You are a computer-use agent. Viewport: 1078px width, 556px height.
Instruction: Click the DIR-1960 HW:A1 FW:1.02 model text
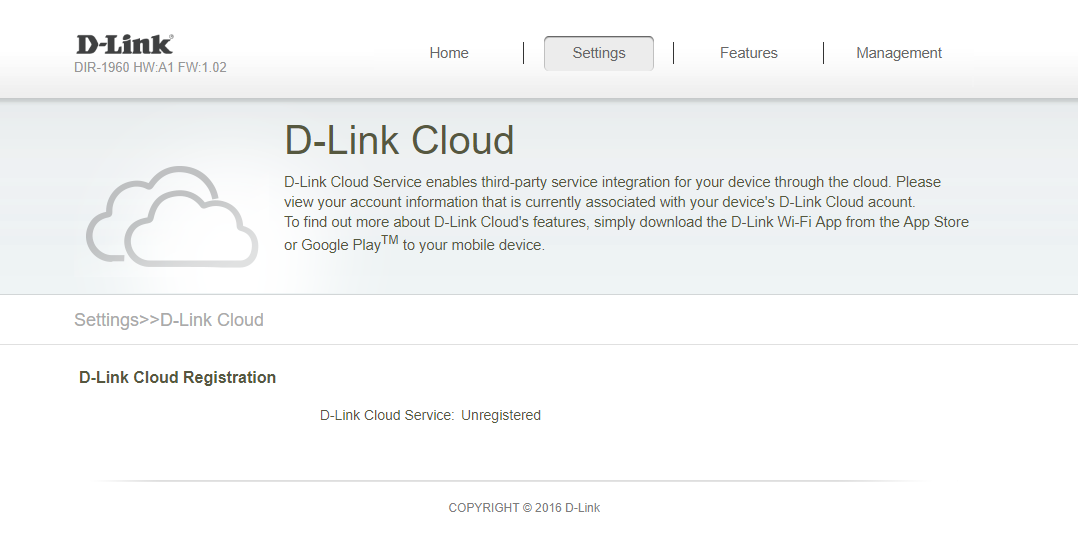pos(150,67)
